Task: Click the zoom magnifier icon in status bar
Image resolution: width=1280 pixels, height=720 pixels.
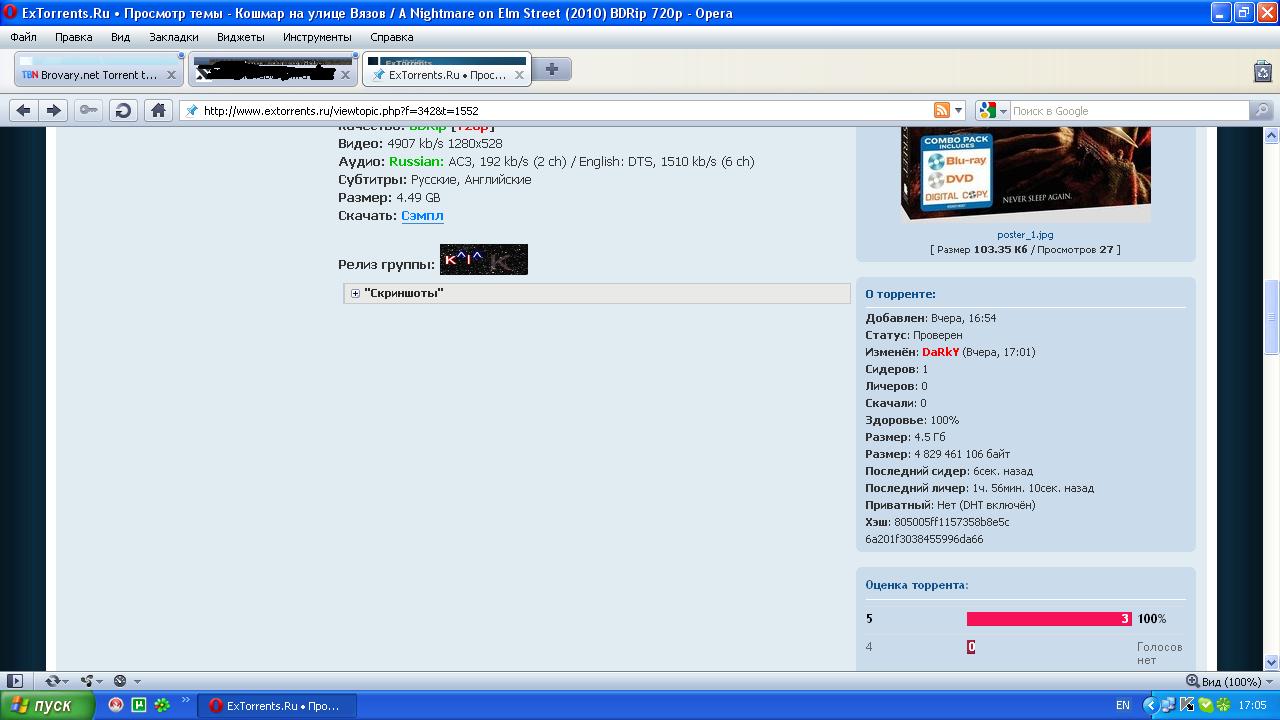Action: (x=1192, y=681)
